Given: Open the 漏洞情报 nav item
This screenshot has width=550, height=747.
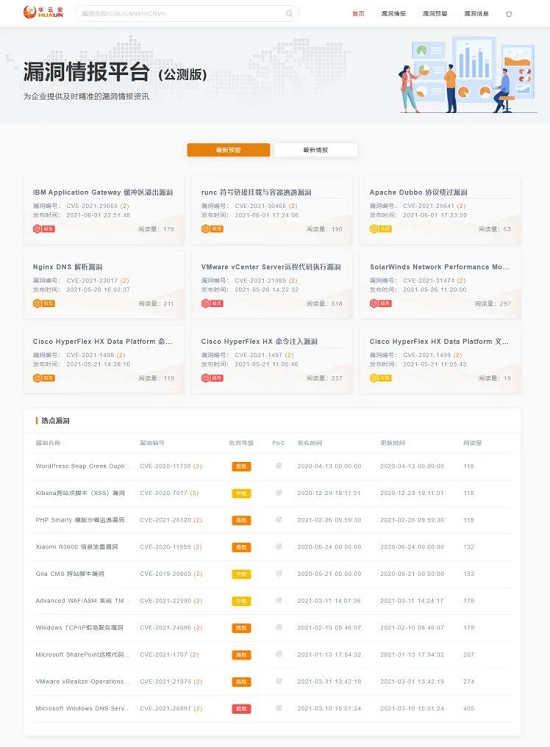Looking at the screenshot, I should (x=393, y=14).
